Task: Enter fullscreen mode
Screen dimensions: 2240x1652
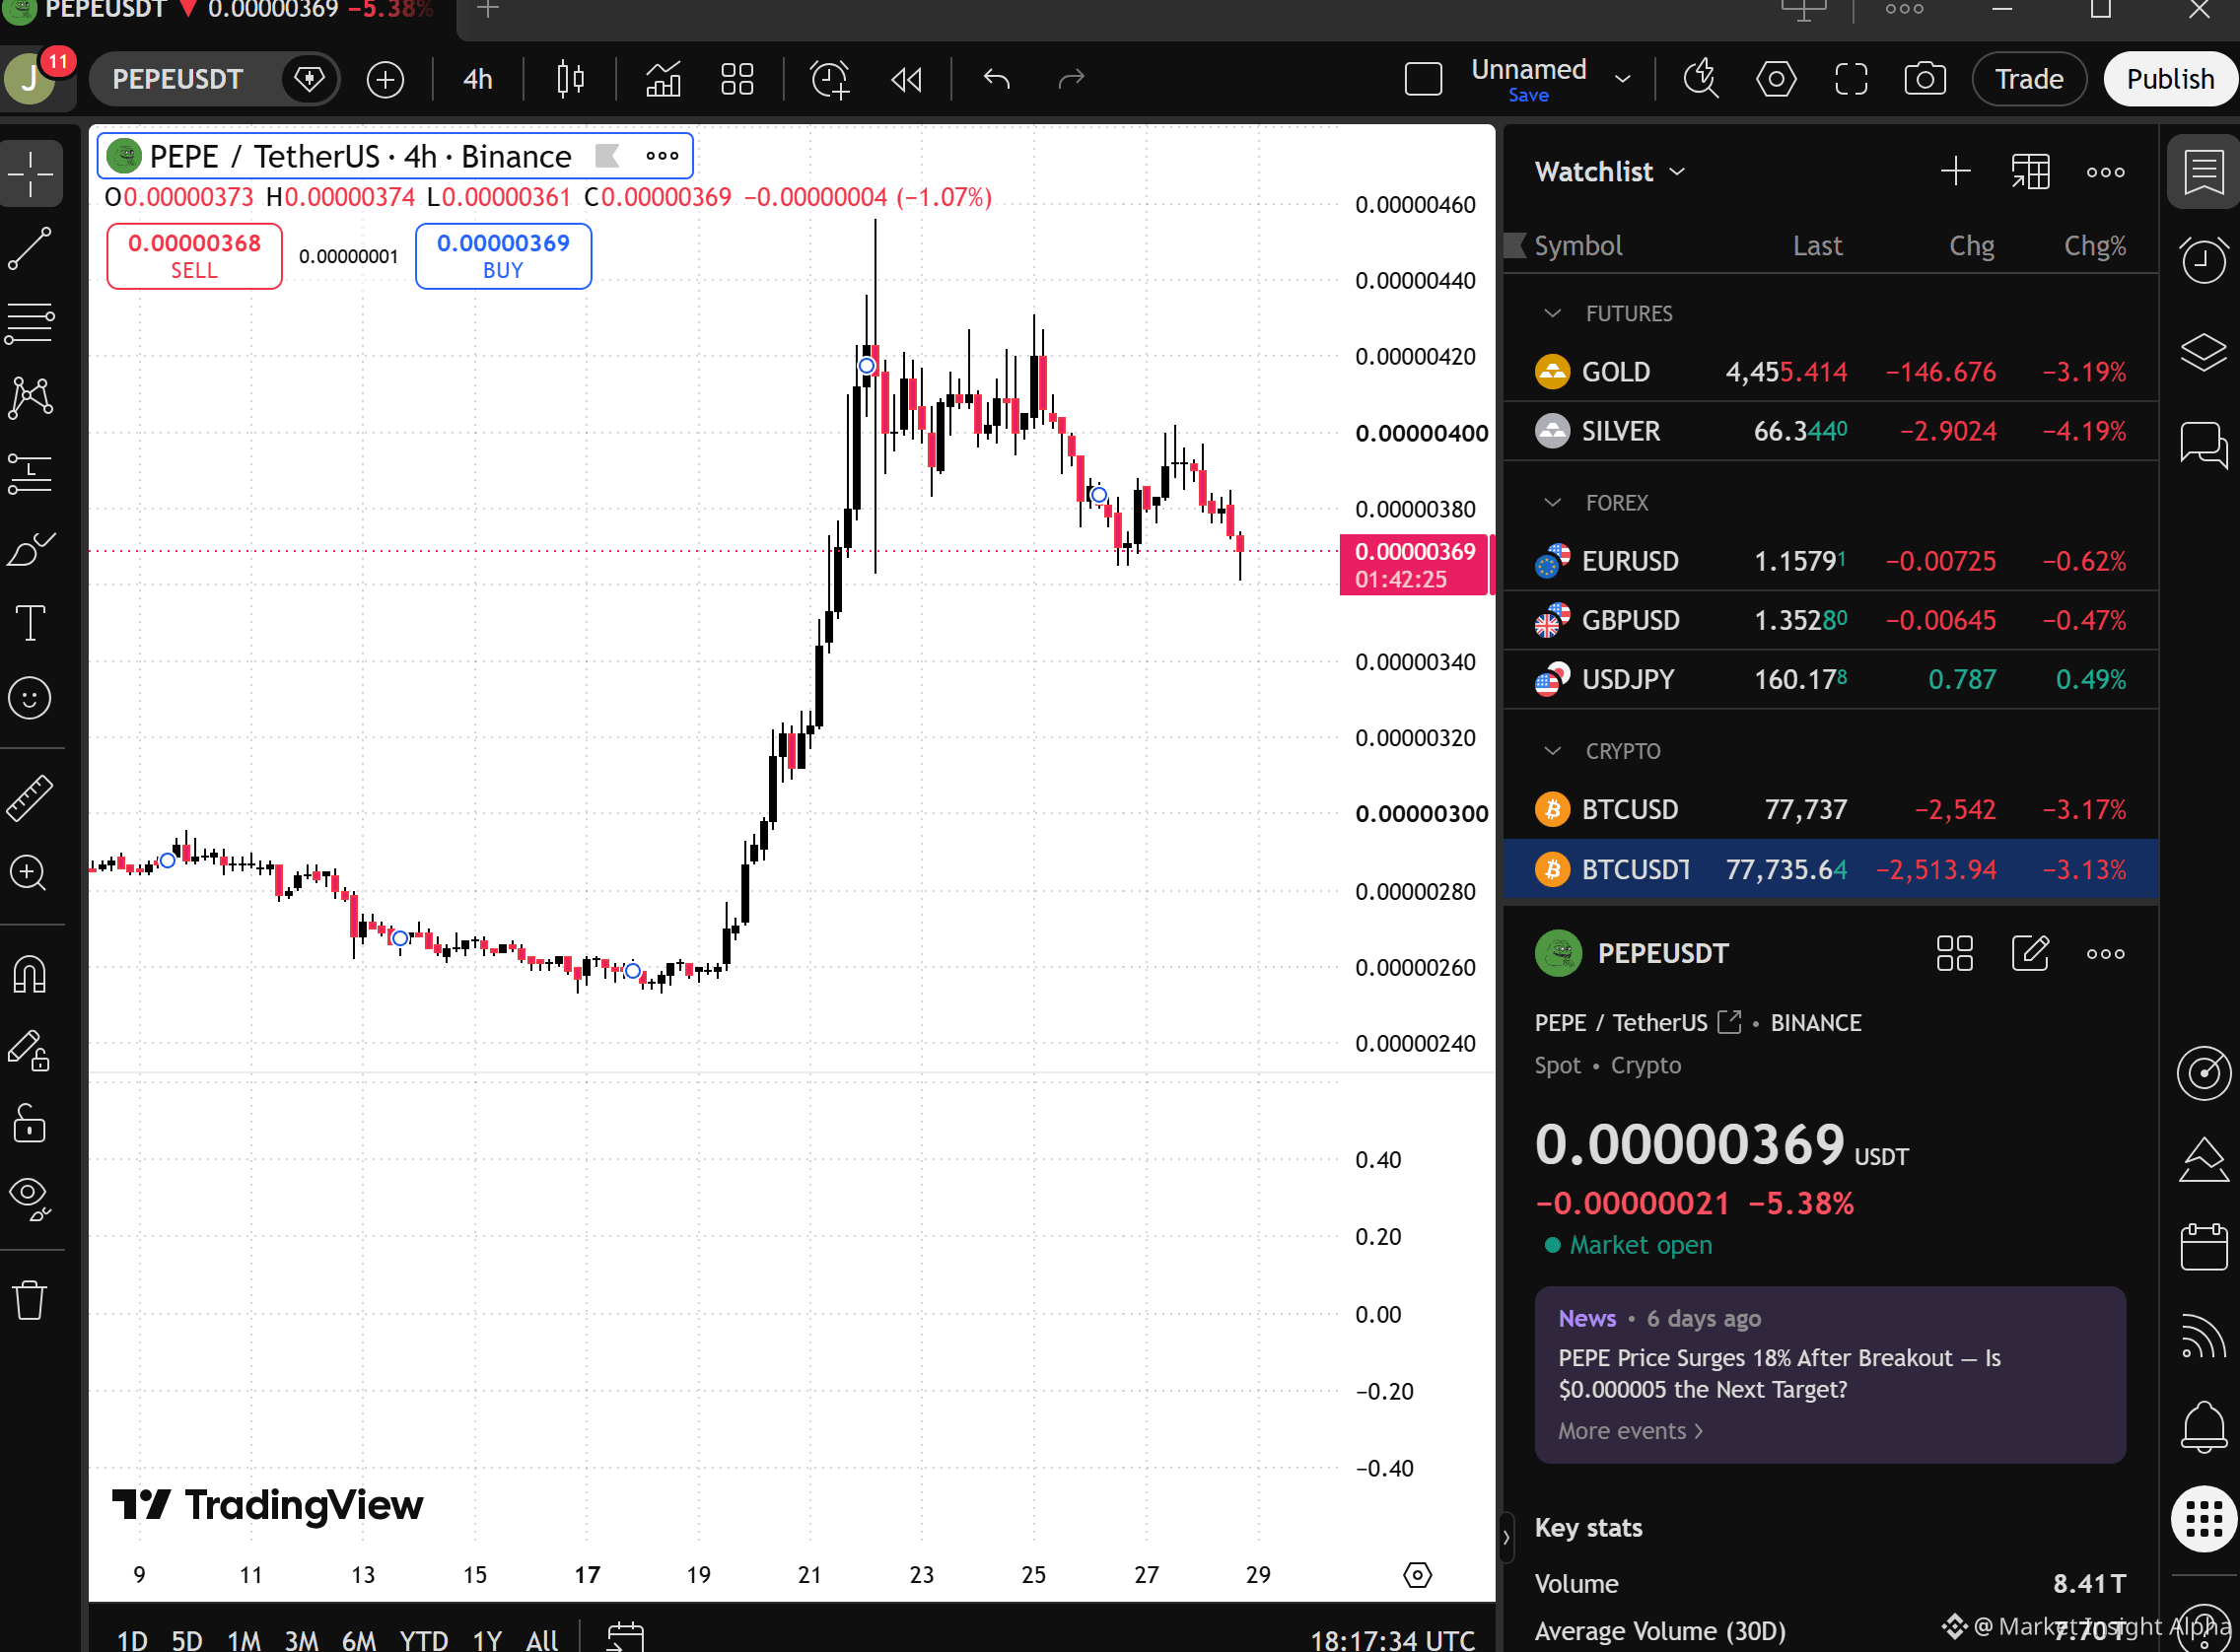Action: coord(1851,79)
